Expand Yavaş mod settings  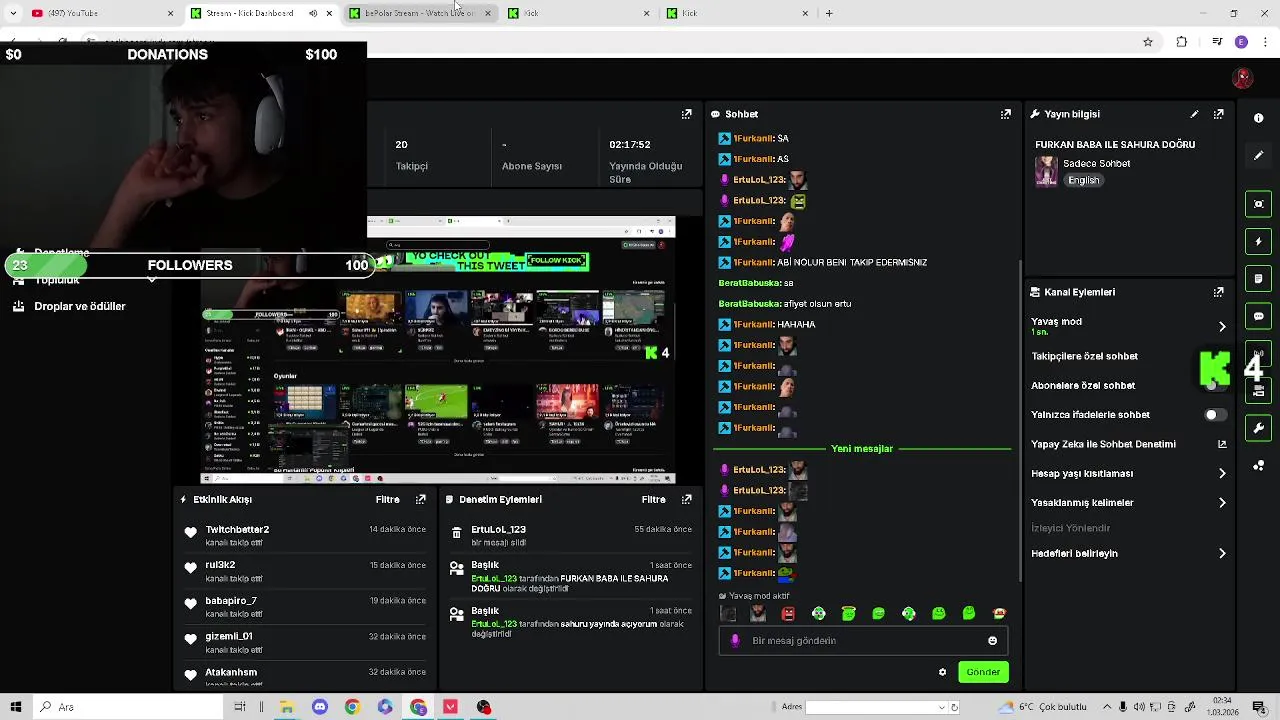coord(1222,326)
